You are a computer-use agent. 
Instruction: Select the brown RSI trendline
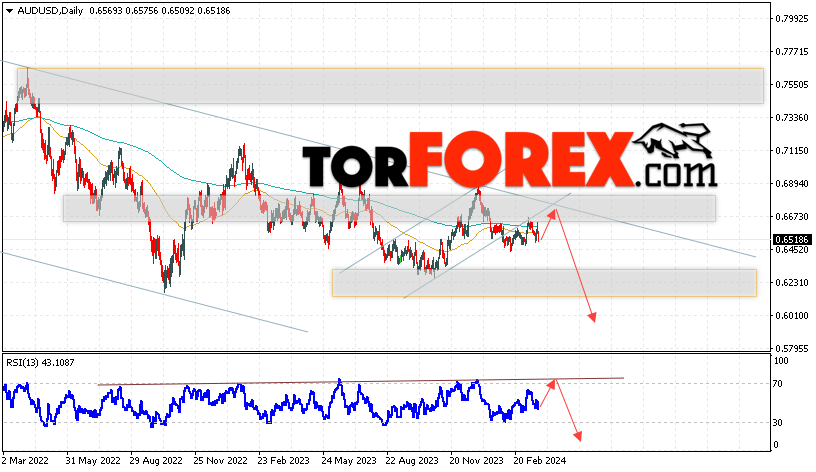pos(361,381)
